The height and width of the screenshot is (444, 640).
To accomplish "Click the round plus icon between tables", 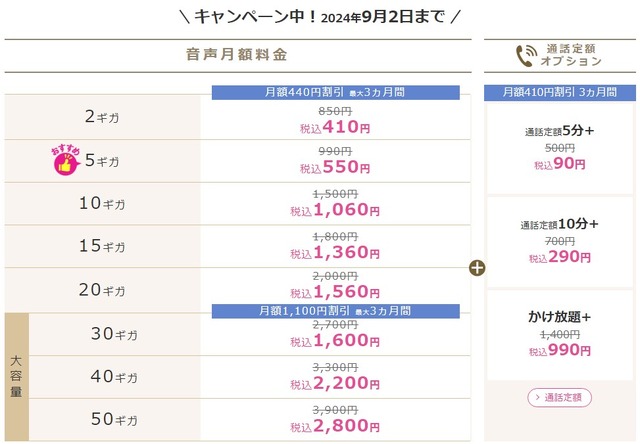I will 477,268.
